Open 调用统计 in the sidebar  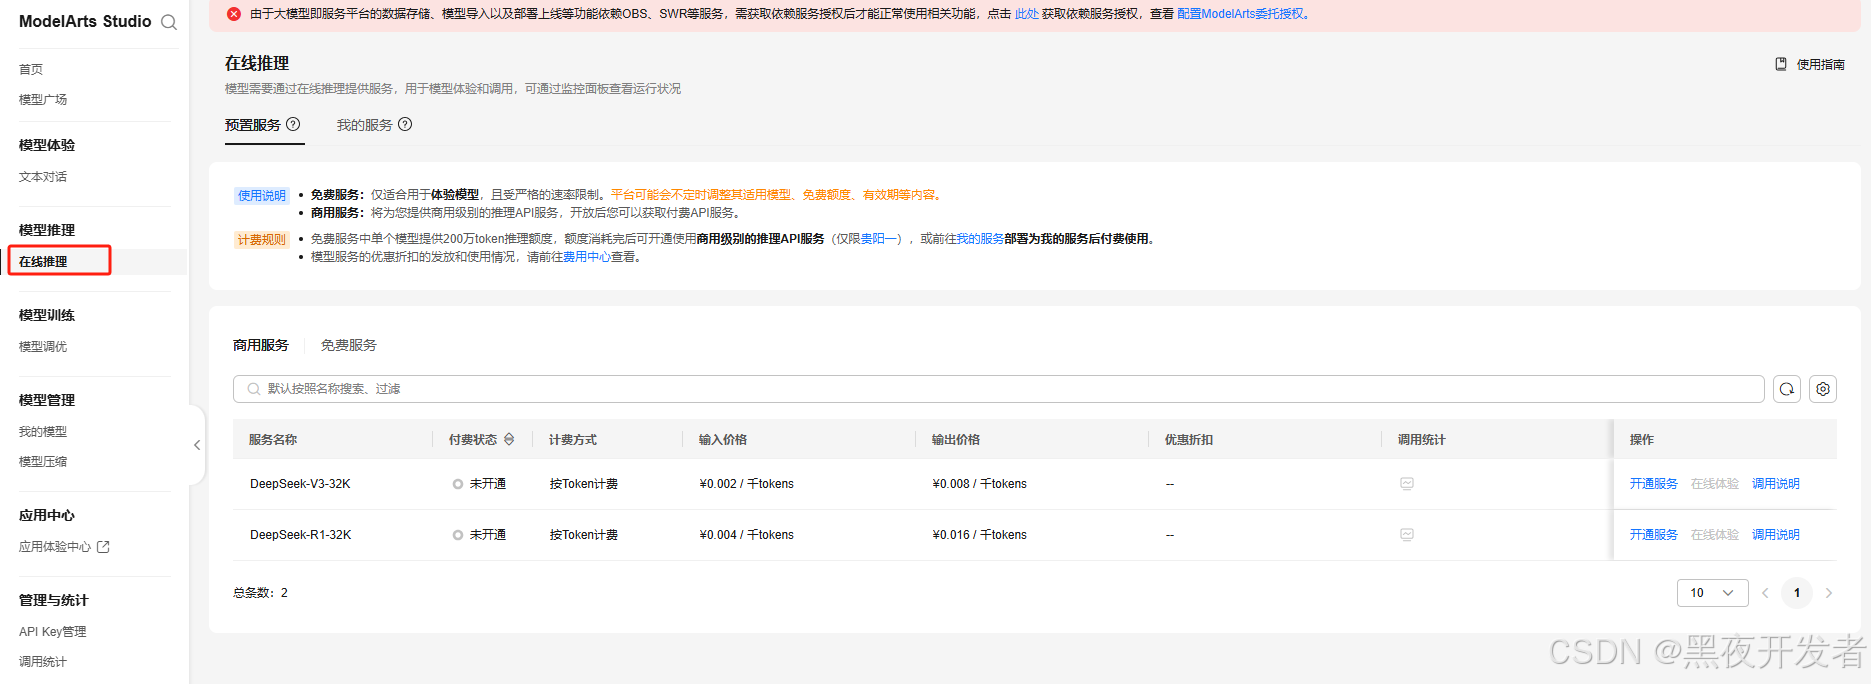[x=43, y=662]
